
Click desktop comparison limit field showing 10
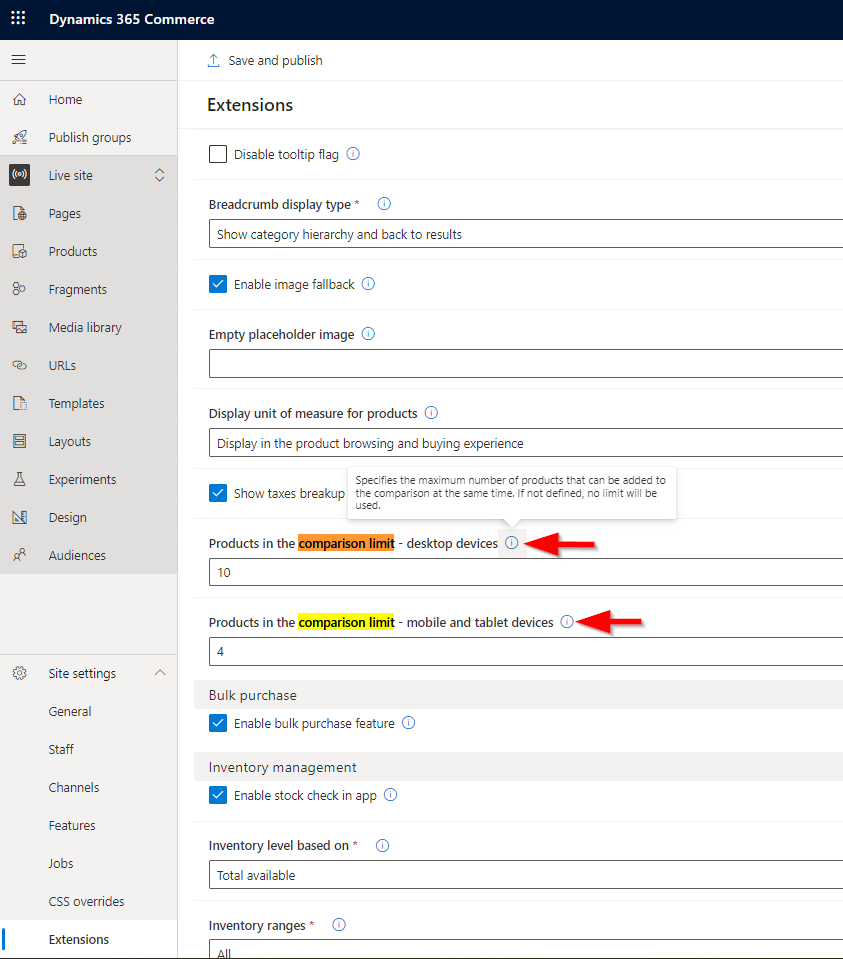tap(525, 572)
